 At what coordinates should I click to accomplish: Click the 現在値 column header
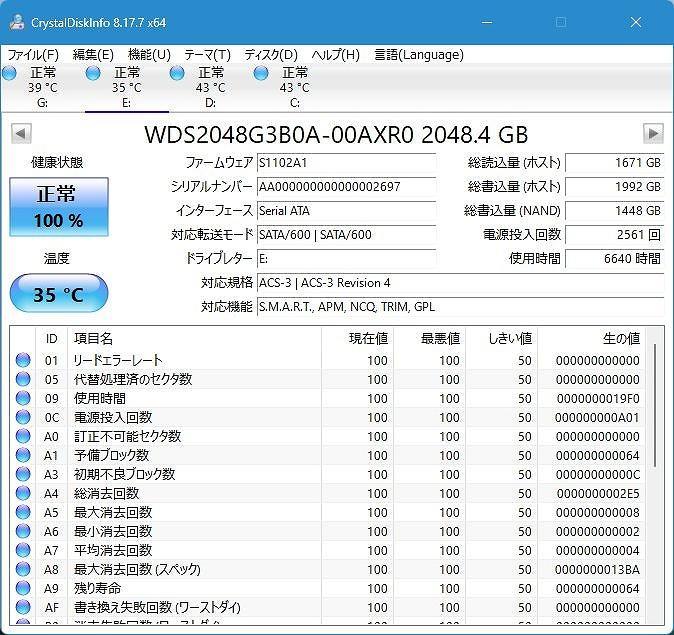pos(357,339)
